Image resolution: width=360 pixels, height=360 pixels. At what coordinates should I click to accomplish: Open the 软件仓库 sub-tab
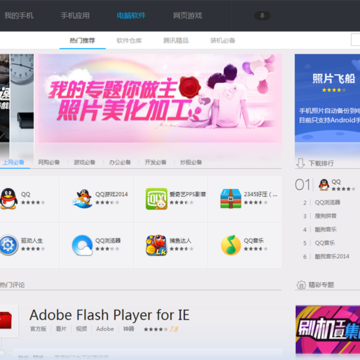(x=129, y=41)
